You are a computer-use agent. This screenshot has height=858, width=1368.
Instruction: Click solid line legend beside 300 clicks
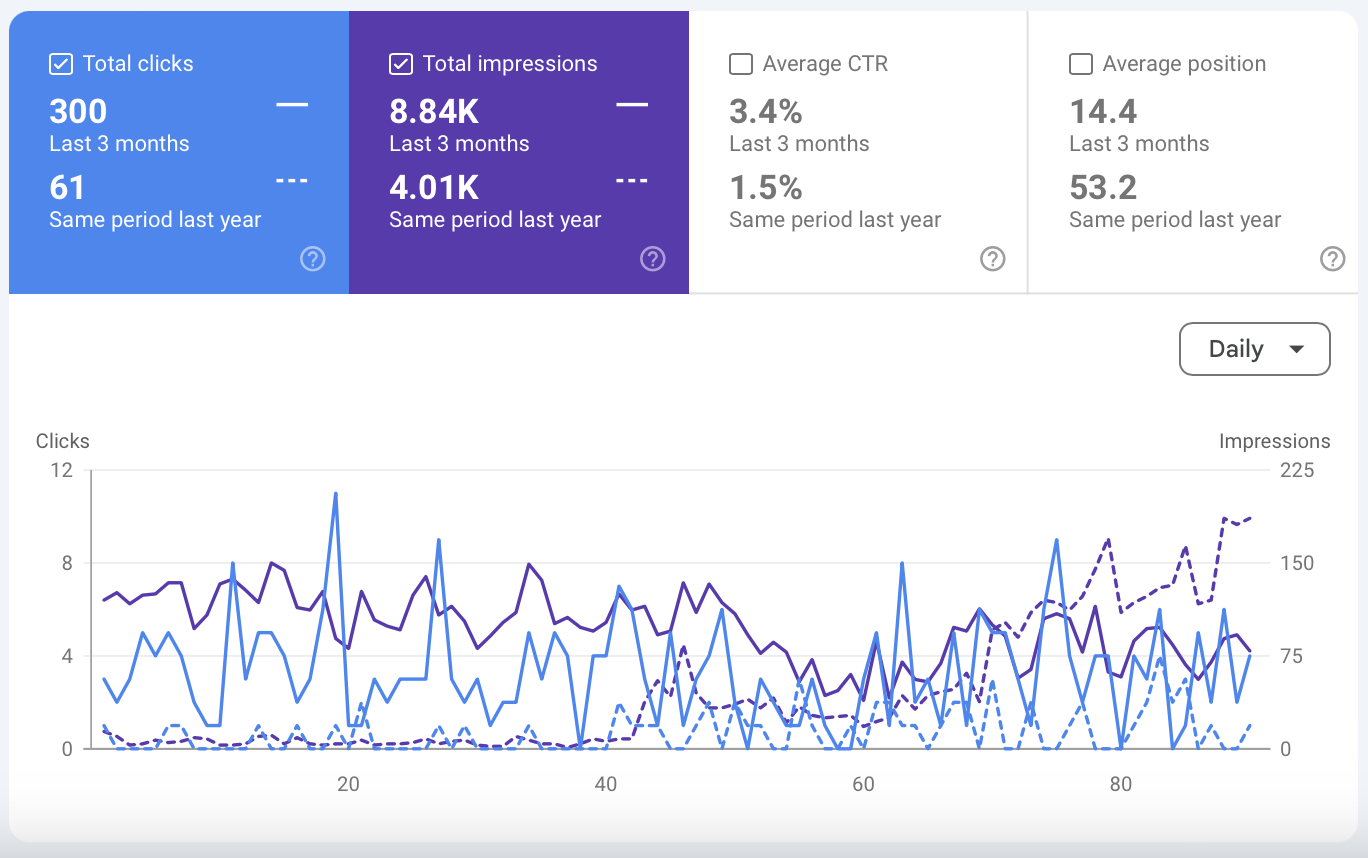[x=292, y=105]
